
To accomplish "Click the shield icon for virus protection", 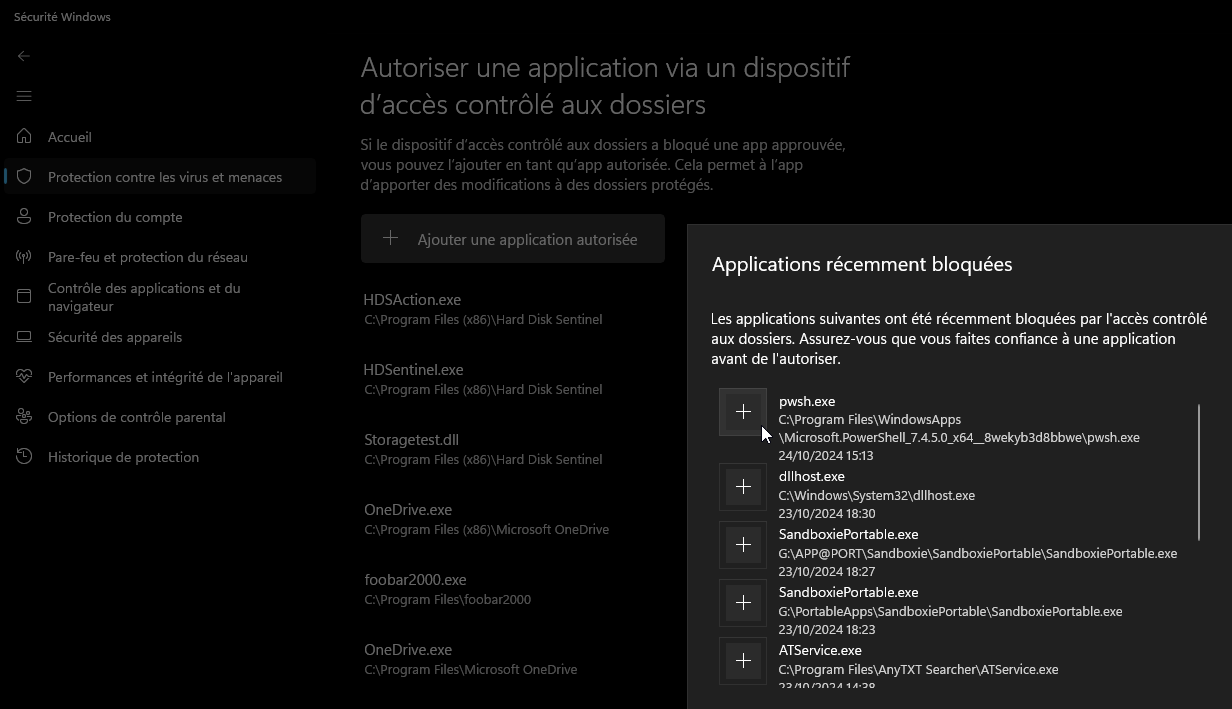I will tap(24, 177).
